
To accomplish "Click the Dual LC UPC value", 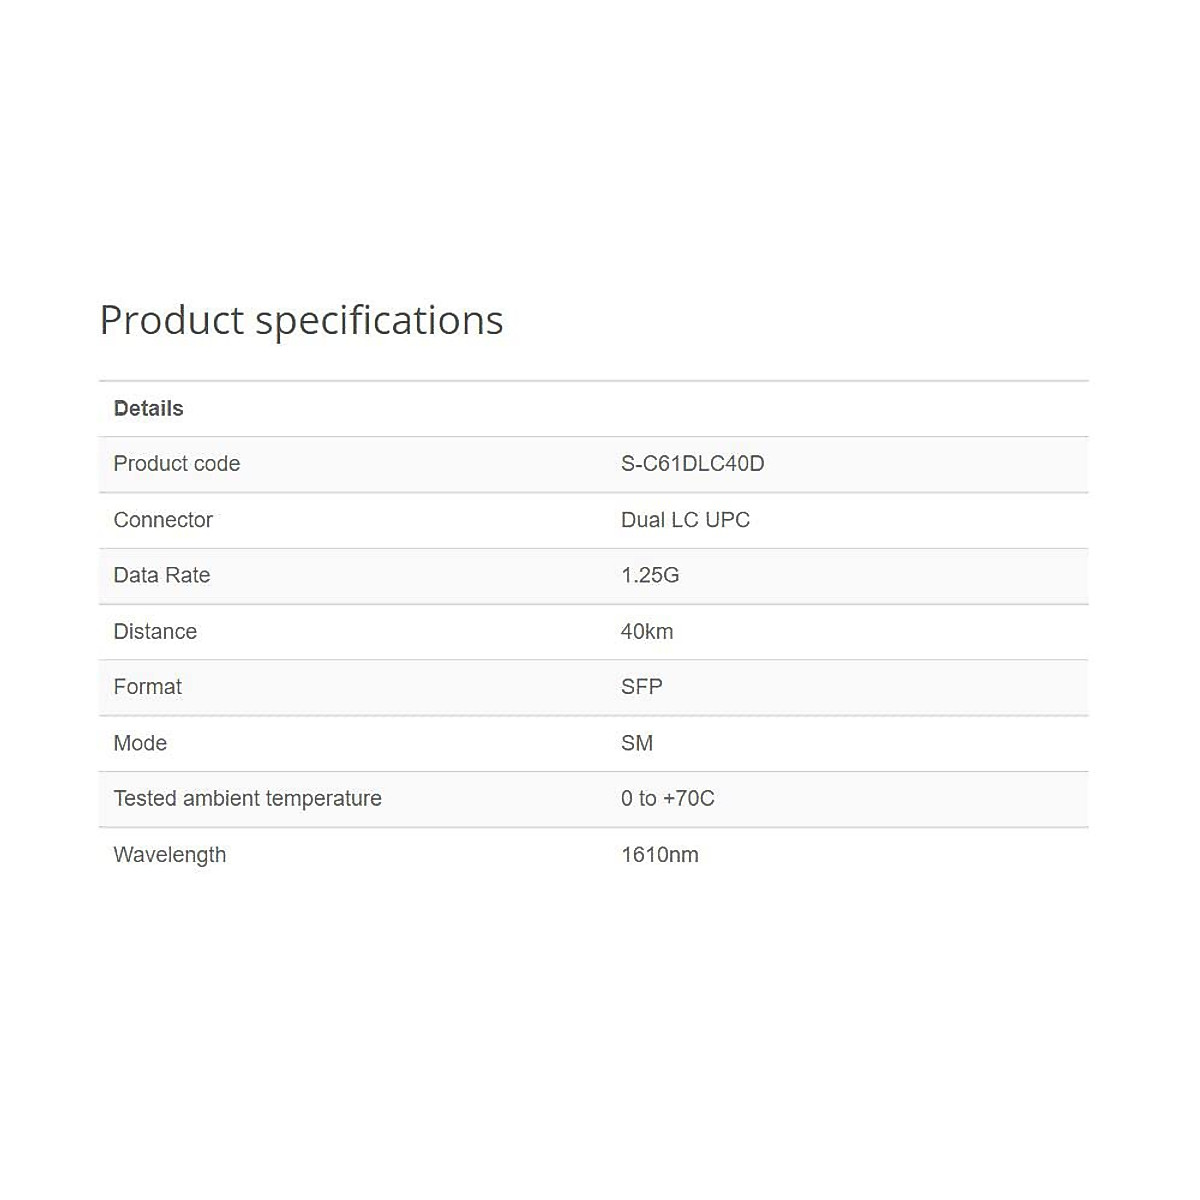I will tap(685, 520).
